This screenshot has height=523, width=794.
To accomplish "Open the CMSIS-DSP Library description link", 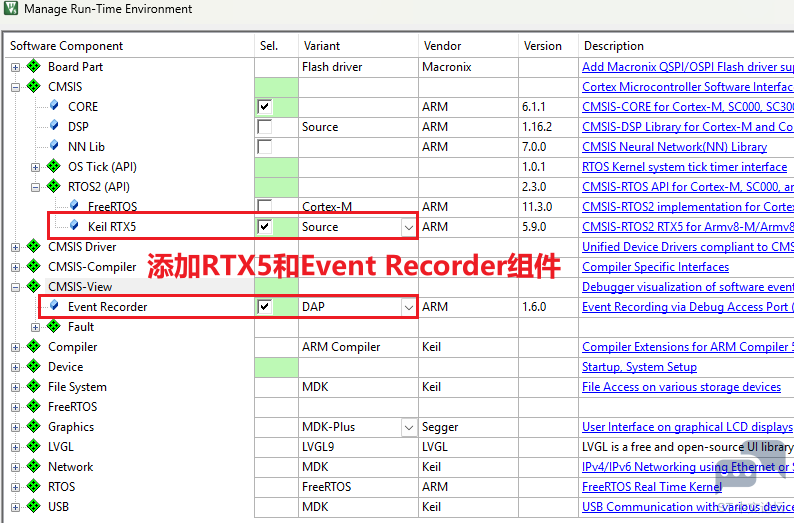I will pyautogui.click(x=688, y=127).
